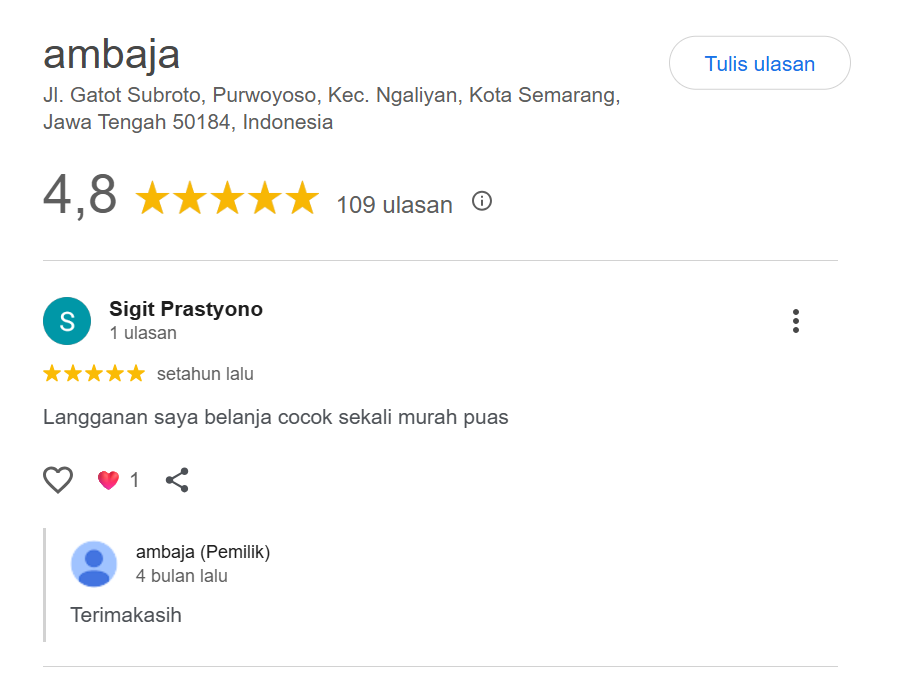The height and width of the screenshot is (679, 915).
Task: Click the ambaja (Pemilik) owner name
Action: tap(203, 552)
